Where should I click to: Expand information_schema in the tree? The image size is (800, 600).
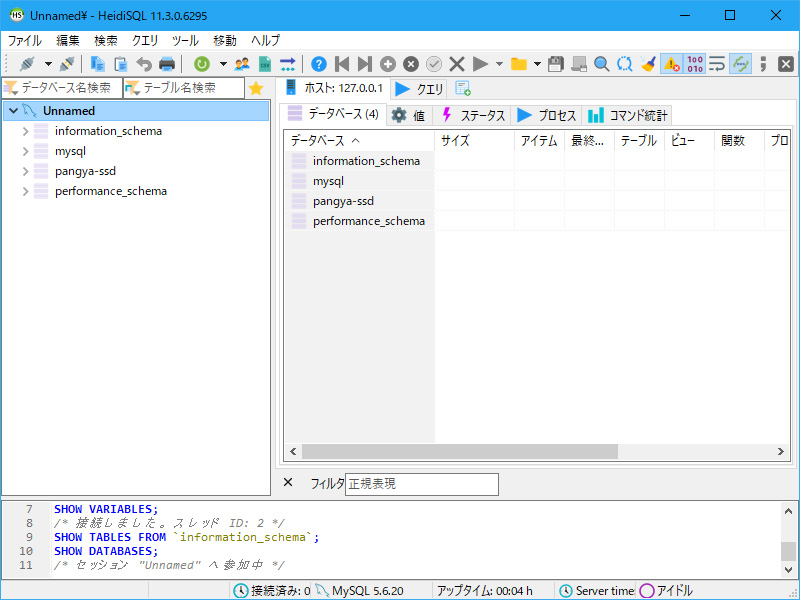click(26, 131)
